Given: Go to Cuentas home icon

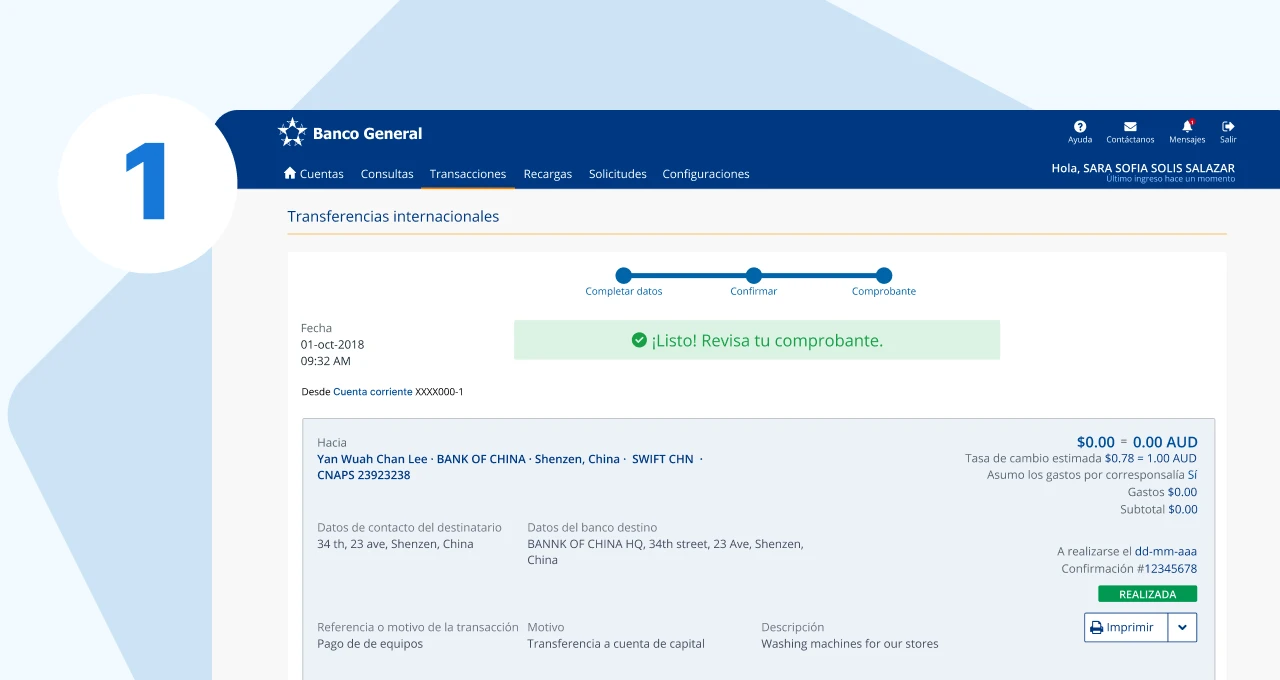Looking at the screenshot, I should pyautogui.click(x=290, y=173).
